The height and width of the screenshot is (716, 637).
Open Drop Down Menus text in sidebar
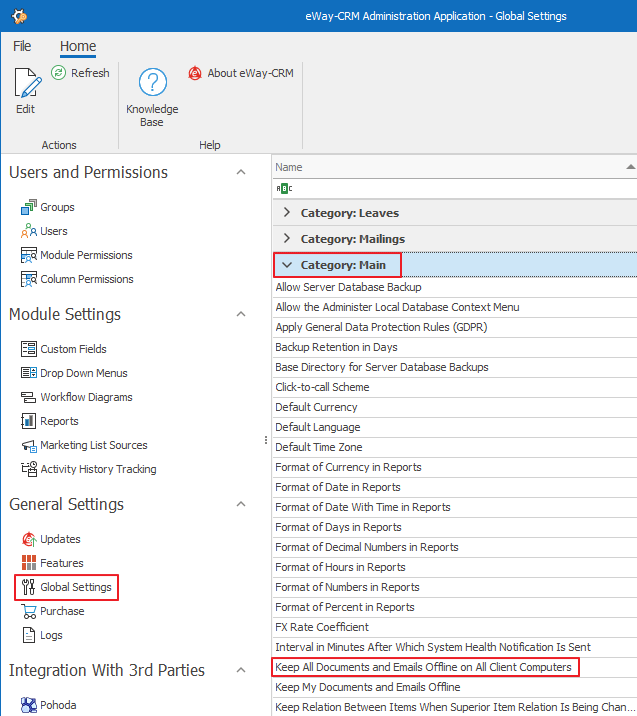(x=84, y=373)
